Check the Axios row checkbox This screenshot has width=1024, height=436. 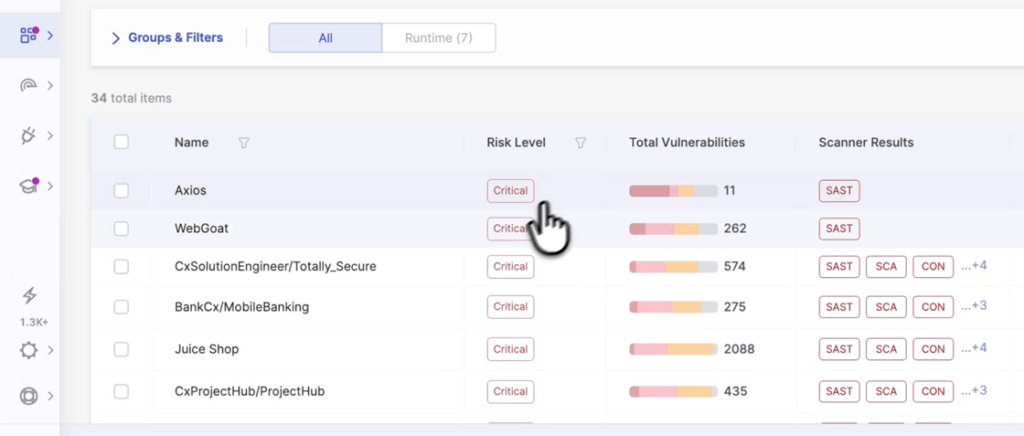click(x=121, y=191)
